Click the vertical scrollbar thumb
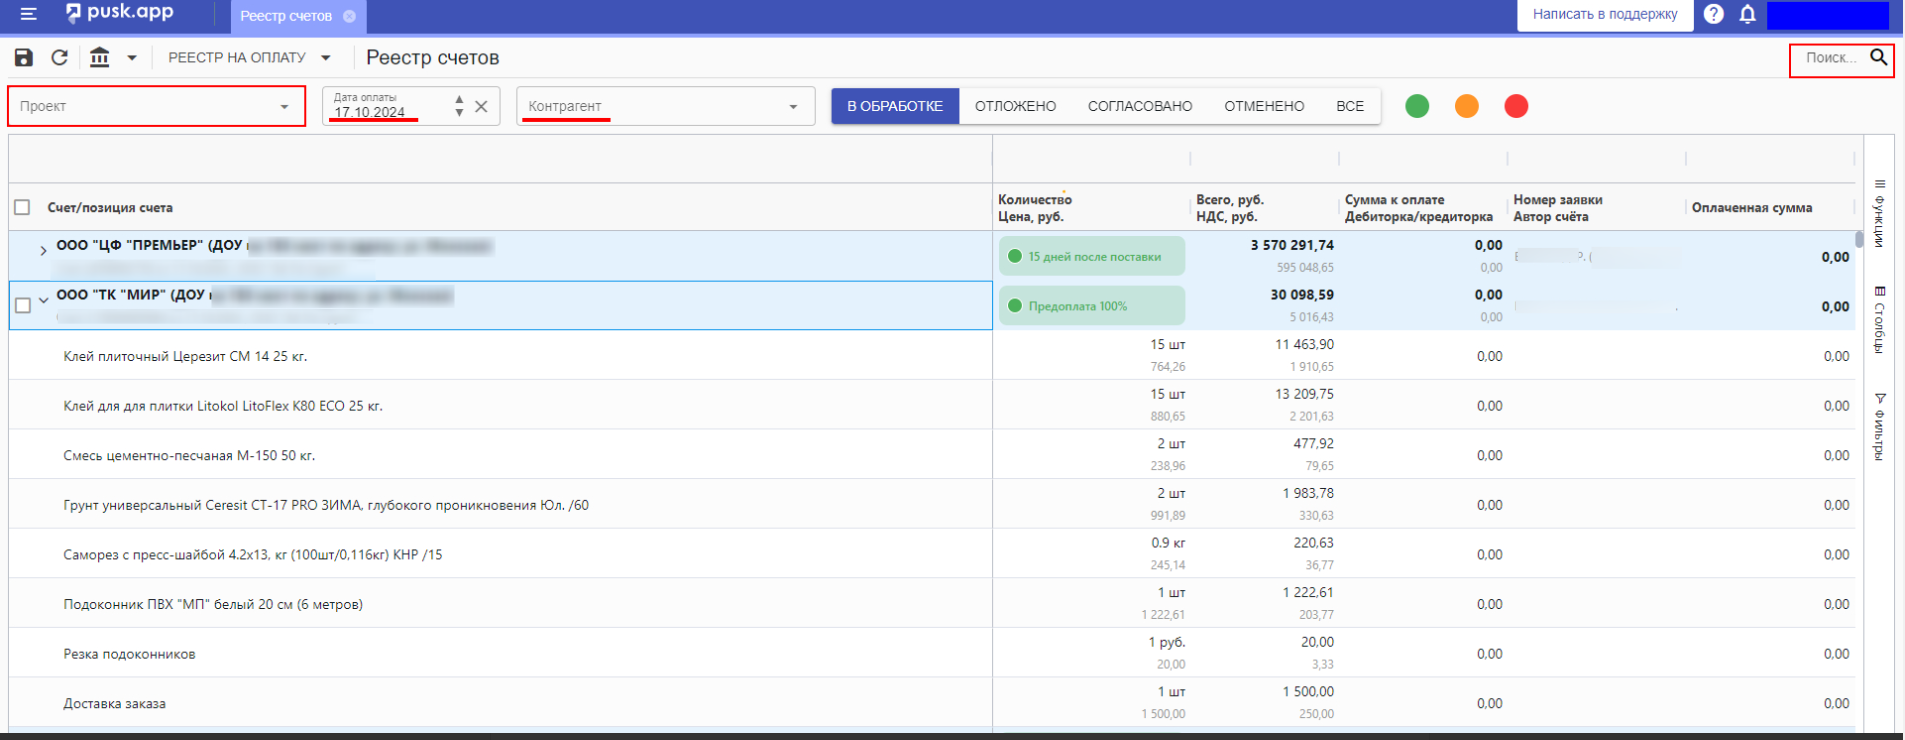This screenshot has width=1905, height=740. (1859, 239)
